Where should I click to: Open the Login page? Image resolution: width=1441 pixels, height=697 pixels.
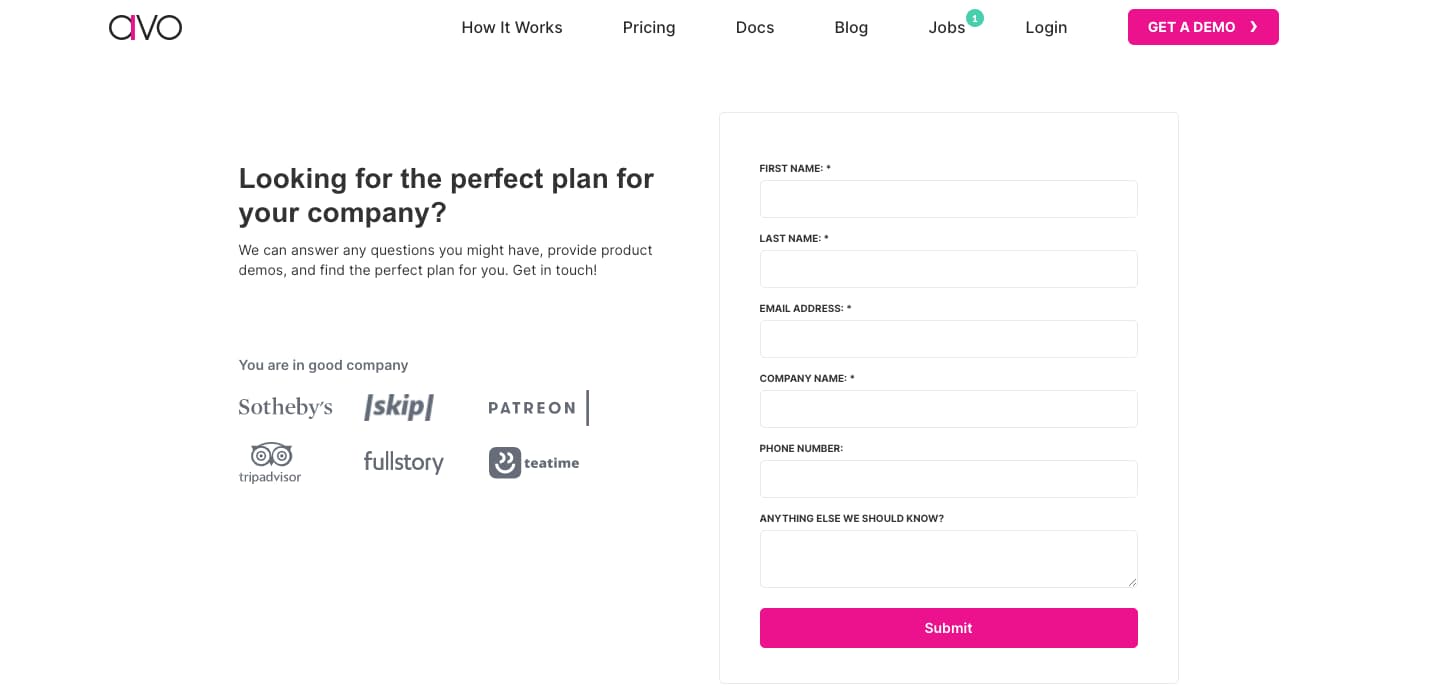tap(1046, 27)
